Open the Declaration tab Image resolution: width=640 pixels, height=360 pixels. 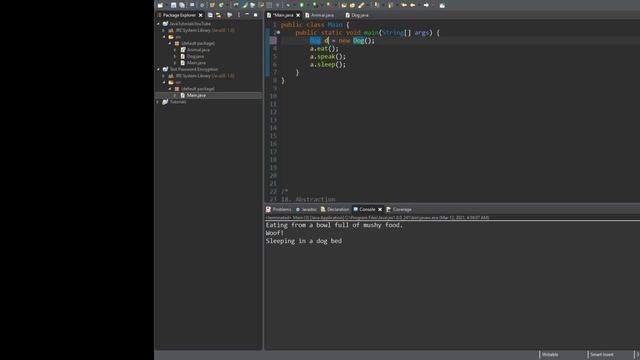335,209
